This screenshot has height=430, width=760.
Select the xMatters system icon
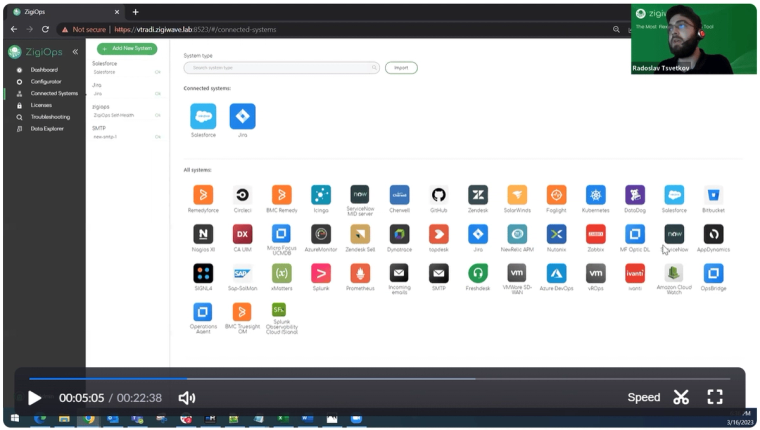click(282, 273)
